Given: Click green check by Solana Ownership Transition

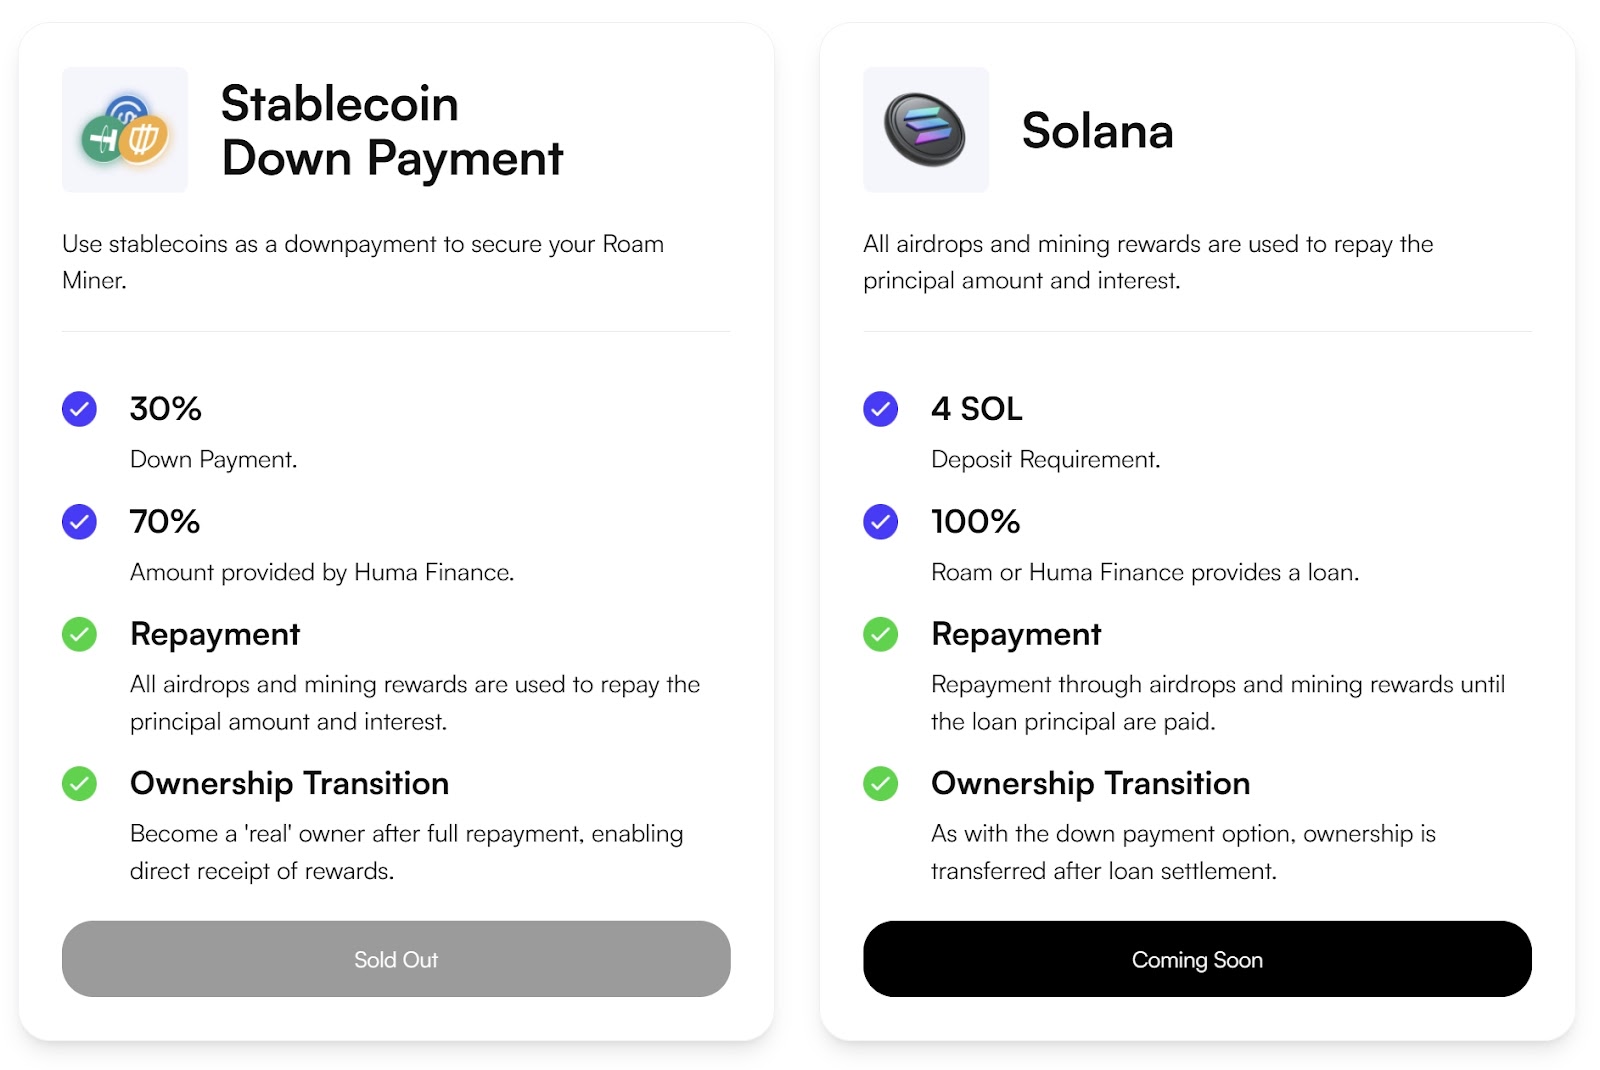Looking at the screenshot, I should click(880, 783).
